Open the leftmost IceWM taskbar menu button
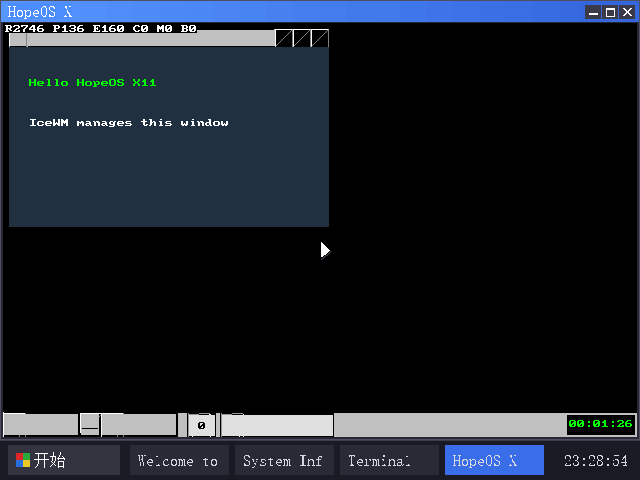Image resolution: width=640 pixels, height=480 pixels. pyautogui.click(x=40, y=425)
